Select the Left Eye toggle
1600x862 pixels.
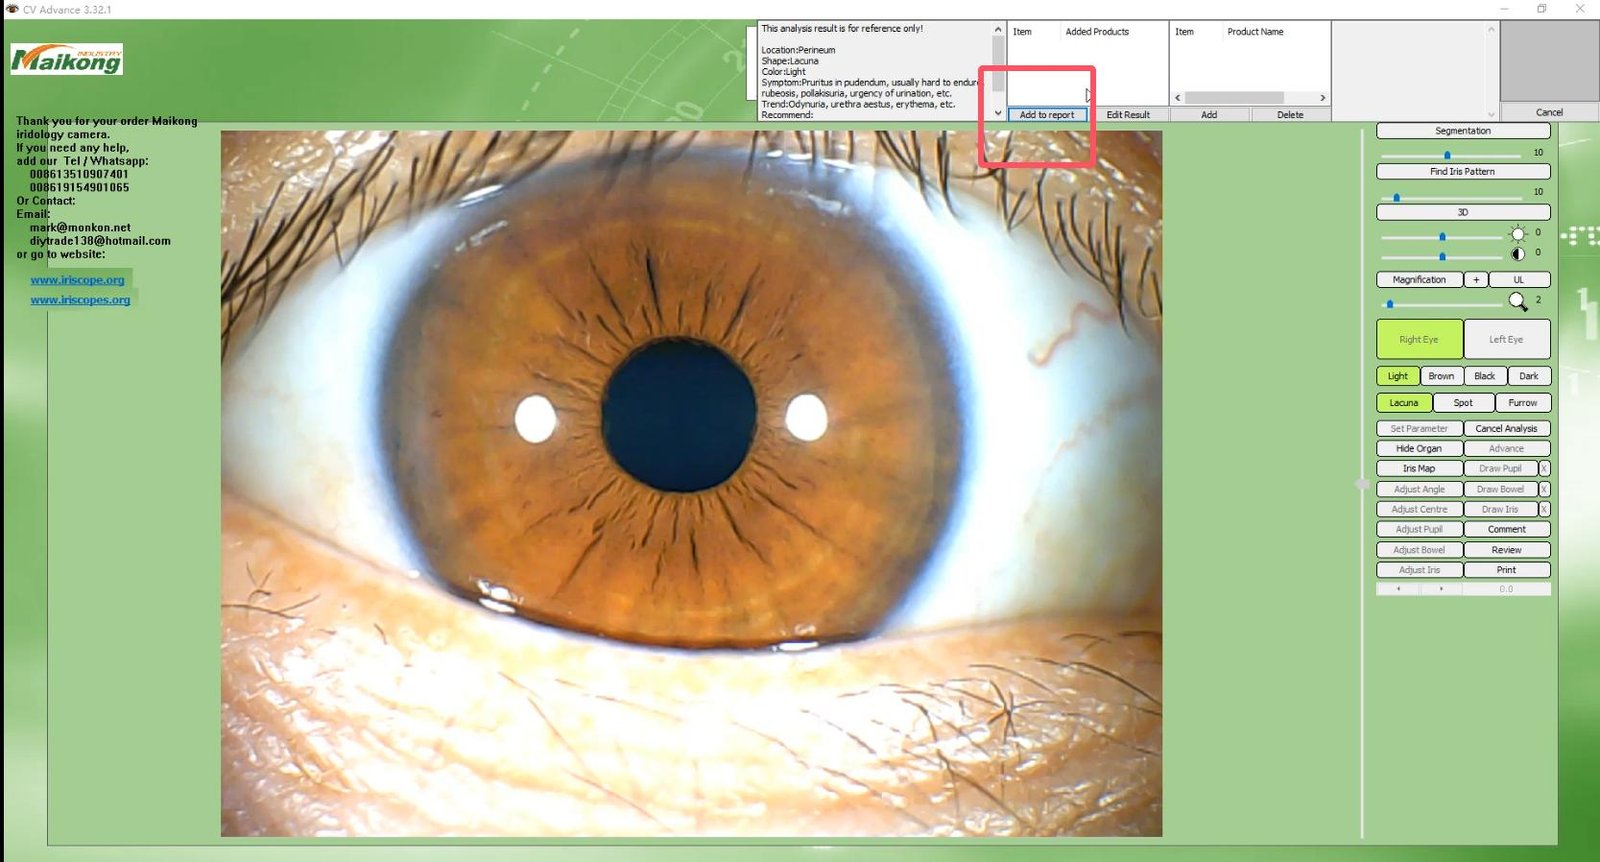click(1507, 340)
